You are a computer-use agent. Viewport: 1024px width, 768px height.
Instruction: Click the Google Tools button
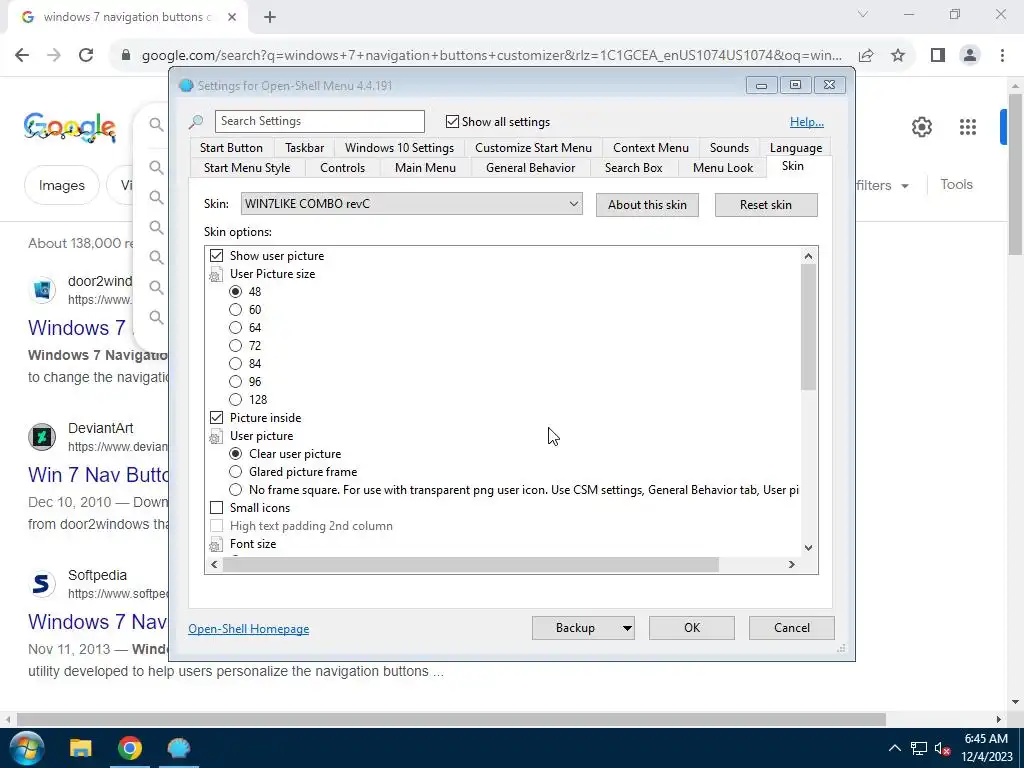coord(956,185)
